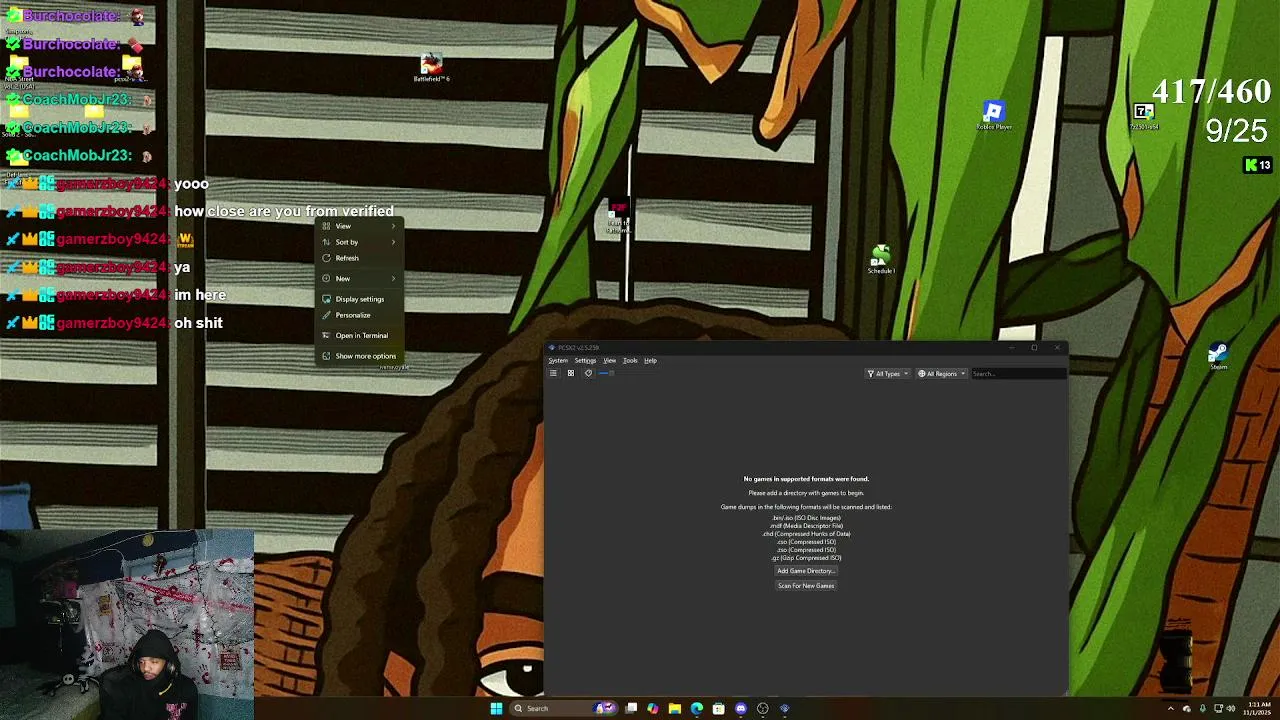Switch PCSX2 to game list view

pyautogui.click(x=553, y=373)
